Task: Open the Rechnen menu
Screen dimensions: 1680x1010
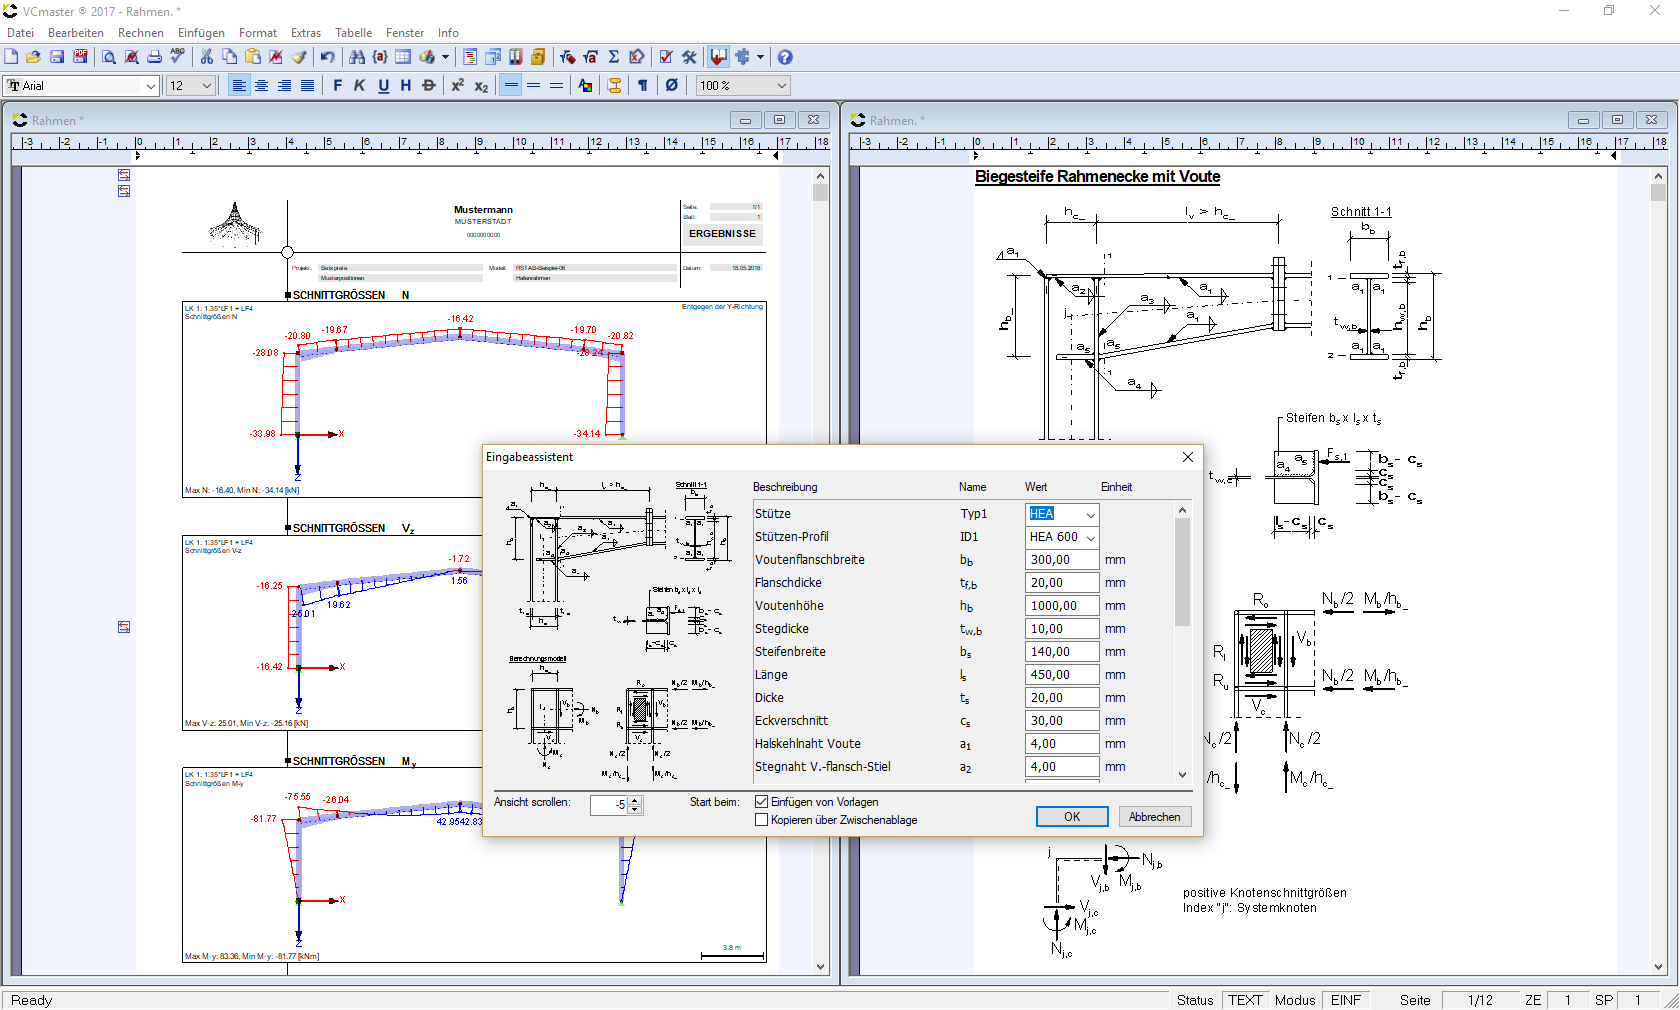Action: point(140,33)
